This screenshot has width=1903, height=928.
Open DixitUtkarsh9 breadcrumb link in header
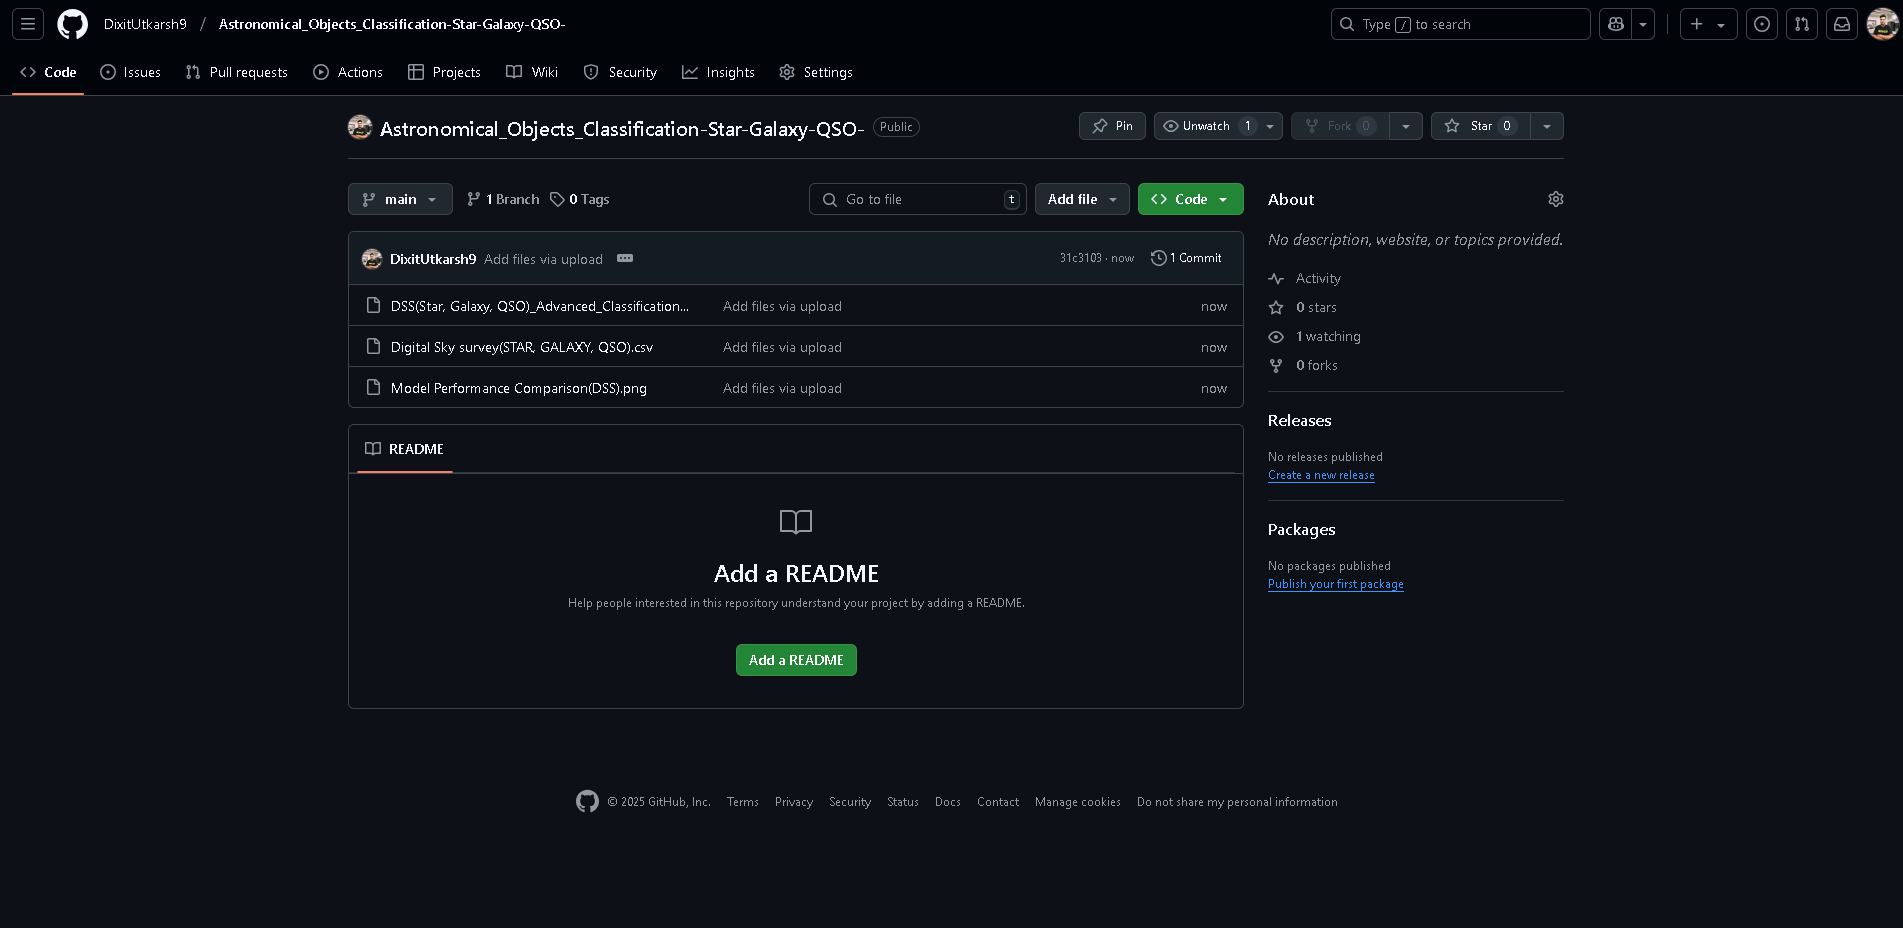145,24
